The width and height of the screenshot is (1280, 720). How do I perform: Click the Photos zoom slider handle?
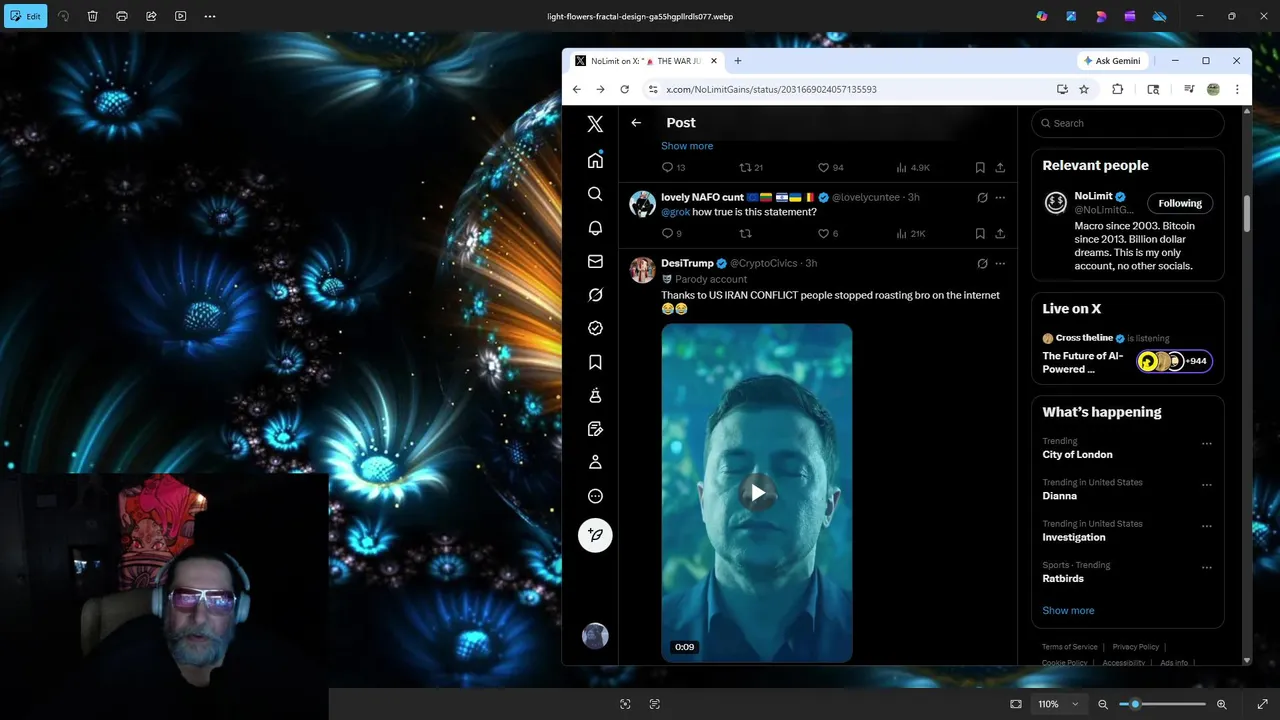[1135, 704]
